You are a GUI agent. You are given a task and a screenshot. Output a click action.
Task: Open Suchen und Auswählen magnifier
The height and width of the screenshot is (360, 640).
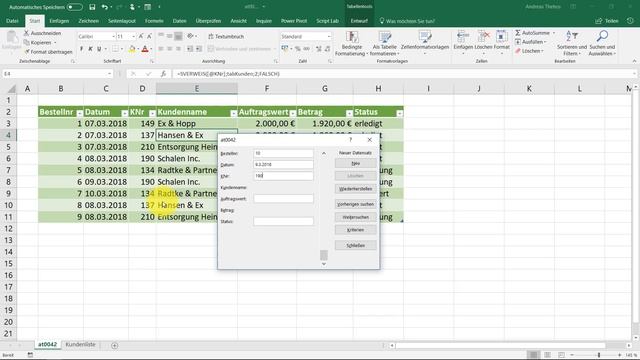(x=602, y=43)
